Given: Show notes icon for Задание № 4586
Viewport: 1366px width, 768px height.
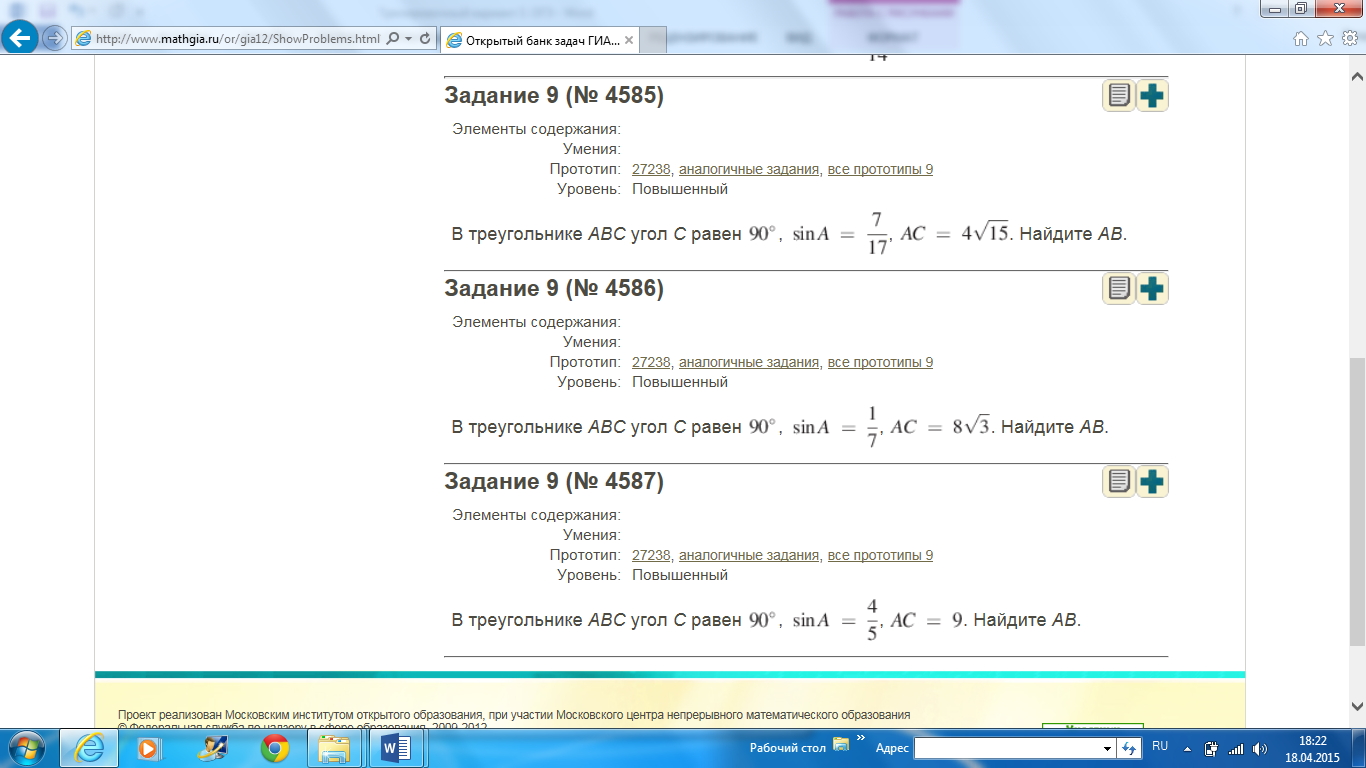Looking at the screenshot, I should [1119, 289].
